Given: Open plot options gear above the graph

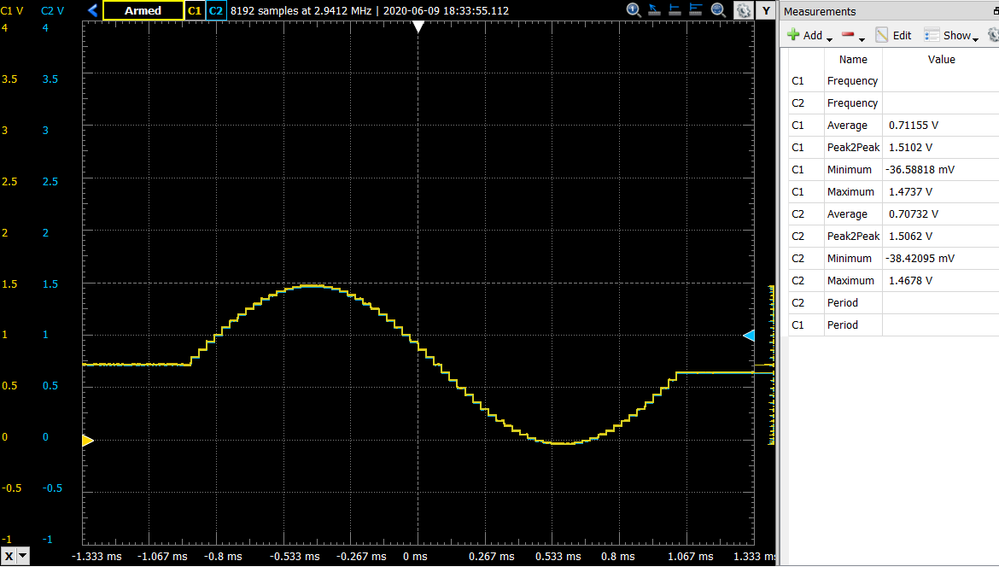Looking at the screenshot, I should pyautogui.click(x=743, y=10).
